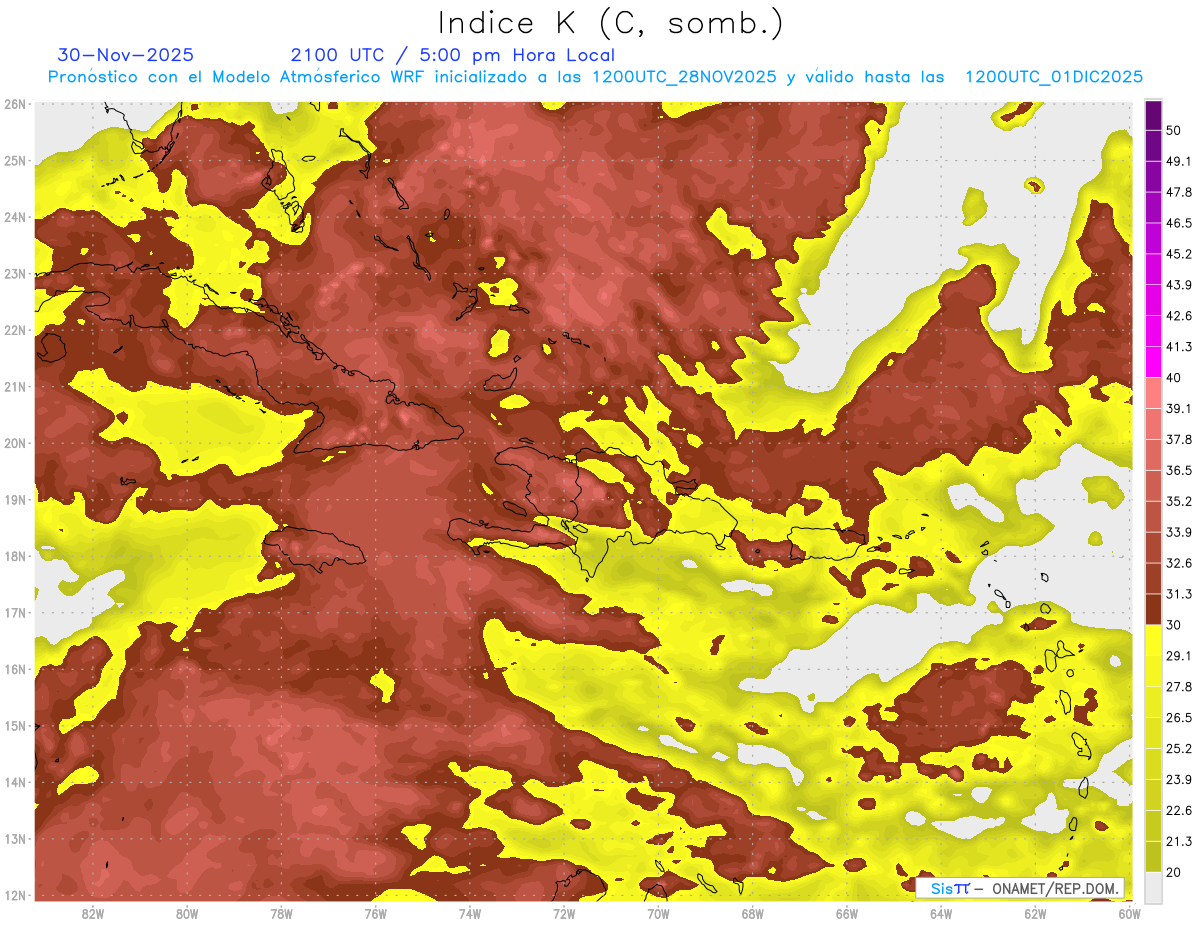1200x927 pixels.
Task: Select the color bar value "36.5"
Action: tap(1178, 471)
